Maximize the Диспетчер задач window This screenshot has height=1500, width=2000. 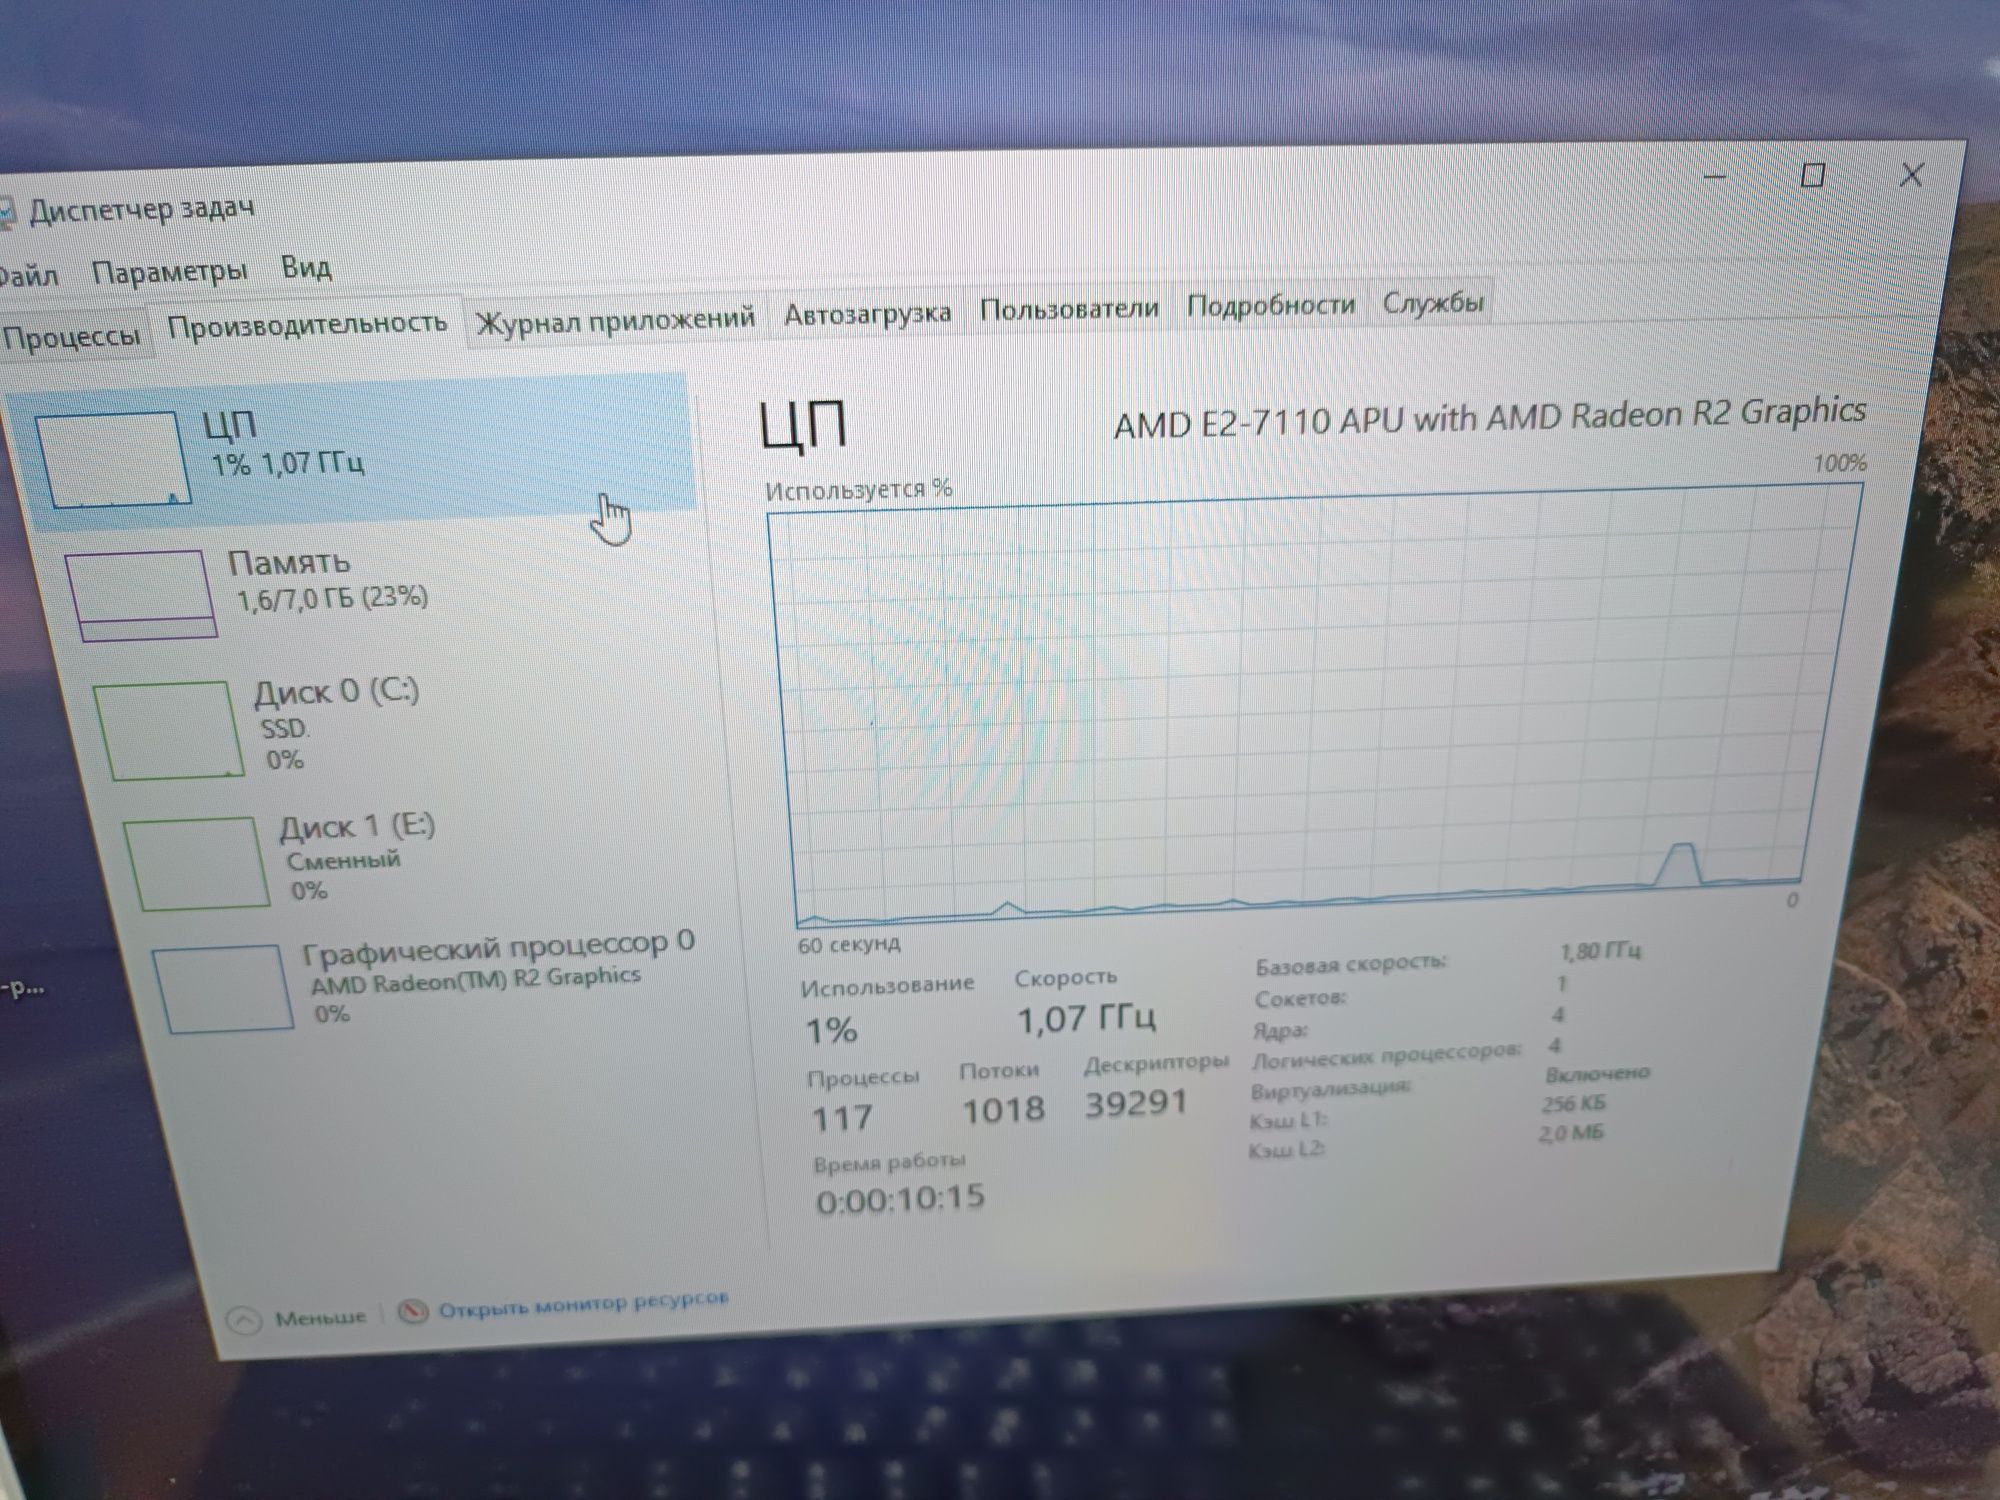[x=1813, y=175]
